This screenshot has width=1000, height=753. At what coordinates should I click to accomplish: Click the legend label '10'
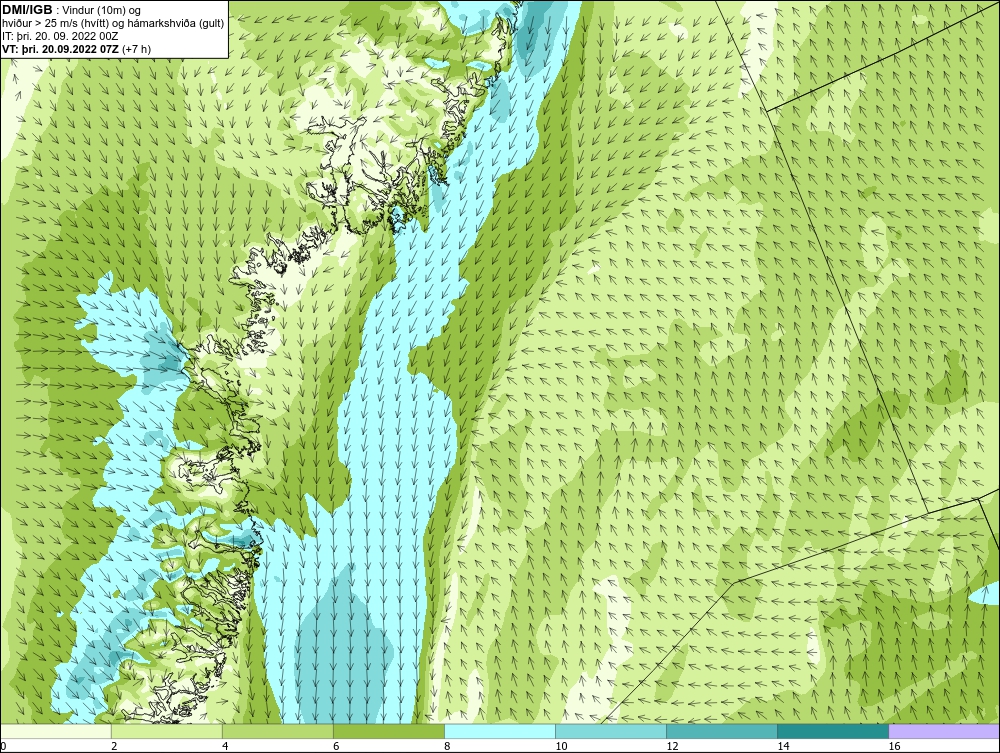561,747
